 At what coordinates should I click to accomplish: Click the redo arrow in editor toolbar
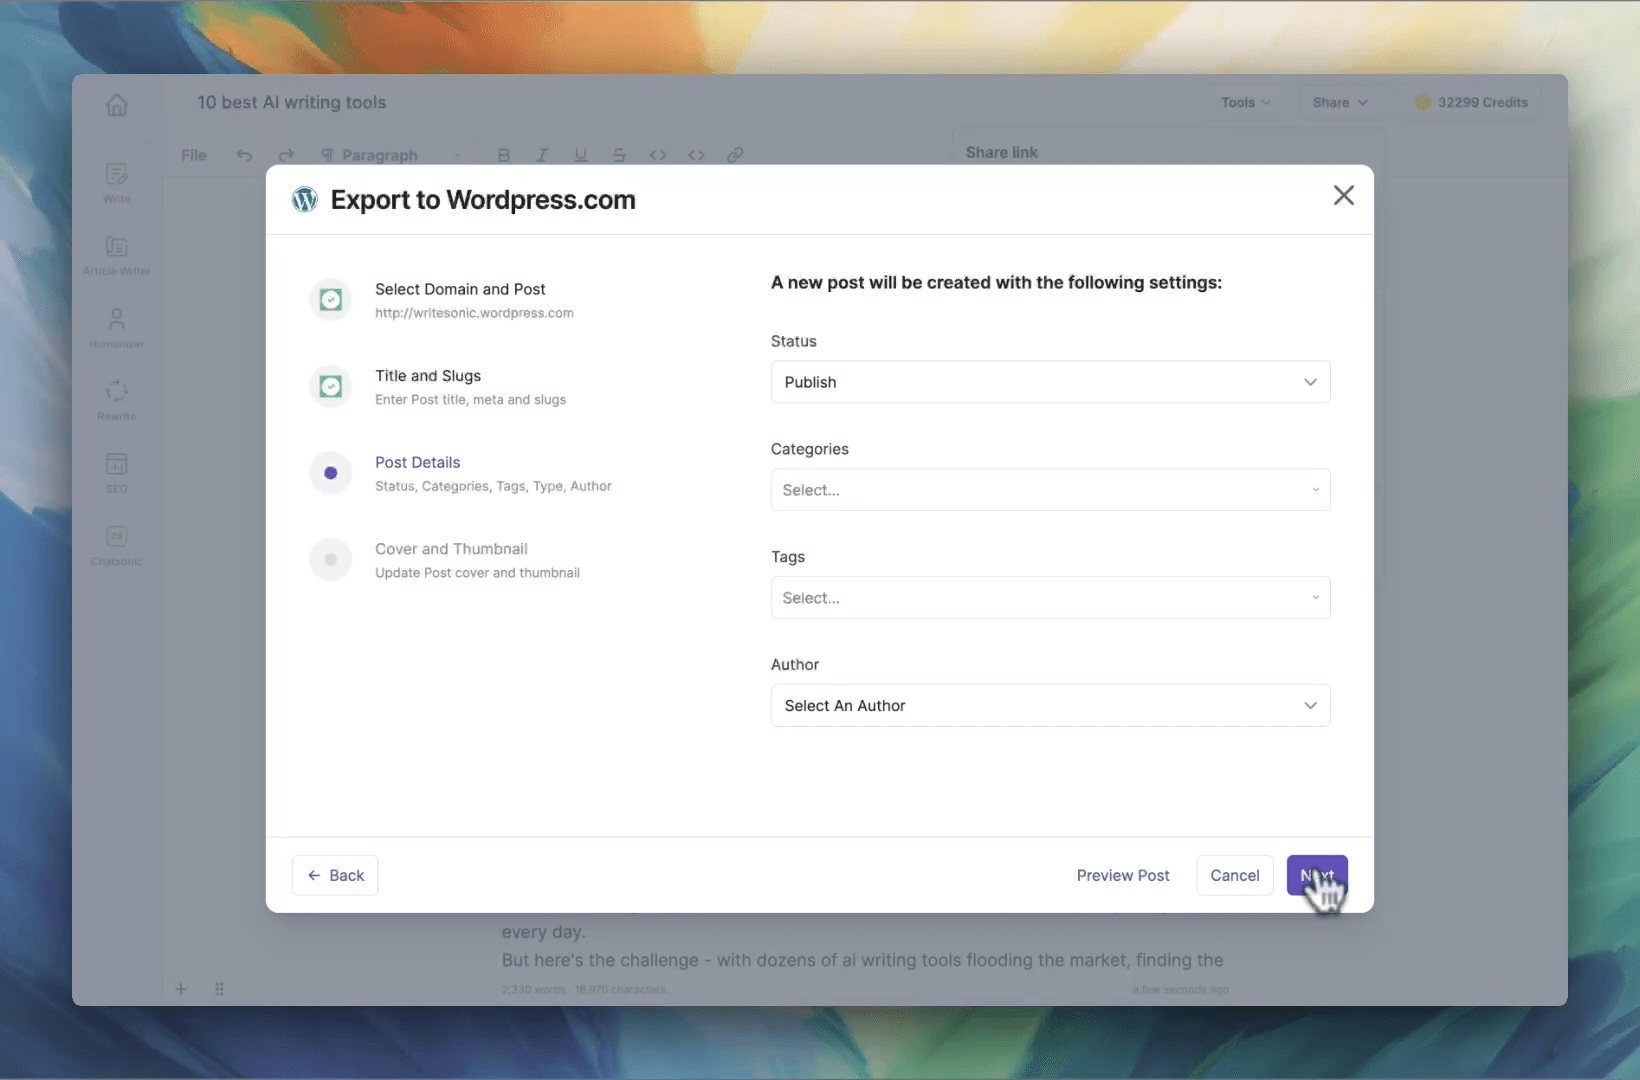click(x=286, y=155)
